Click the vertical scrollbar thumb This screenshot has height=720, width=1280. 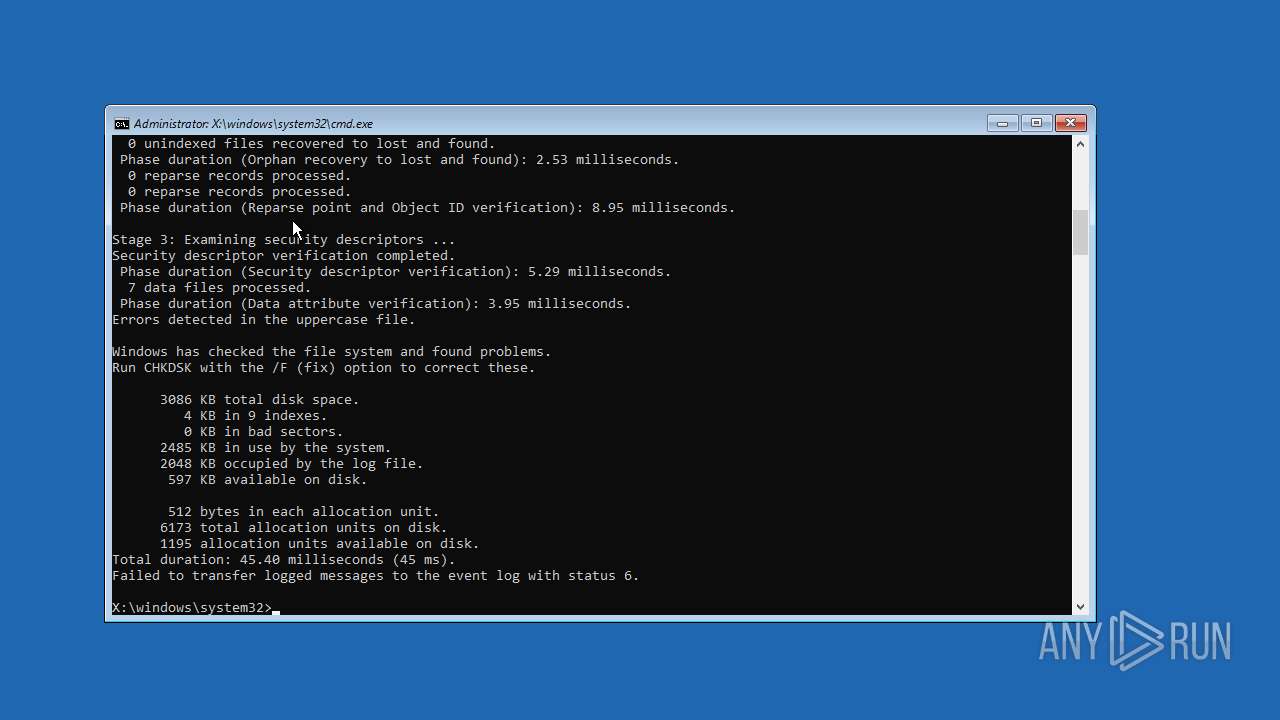[x=1080, y=232]
